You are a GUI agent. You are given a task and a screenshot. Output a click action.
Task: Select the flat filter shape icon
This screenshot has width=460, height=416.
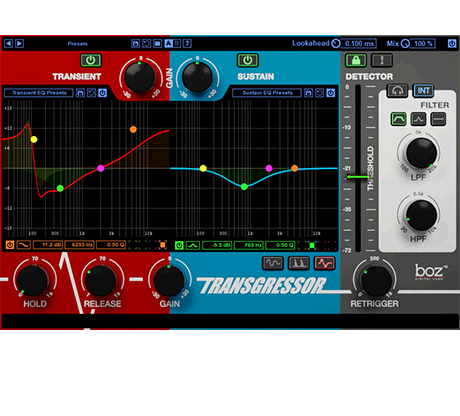[x=438, y=119]
